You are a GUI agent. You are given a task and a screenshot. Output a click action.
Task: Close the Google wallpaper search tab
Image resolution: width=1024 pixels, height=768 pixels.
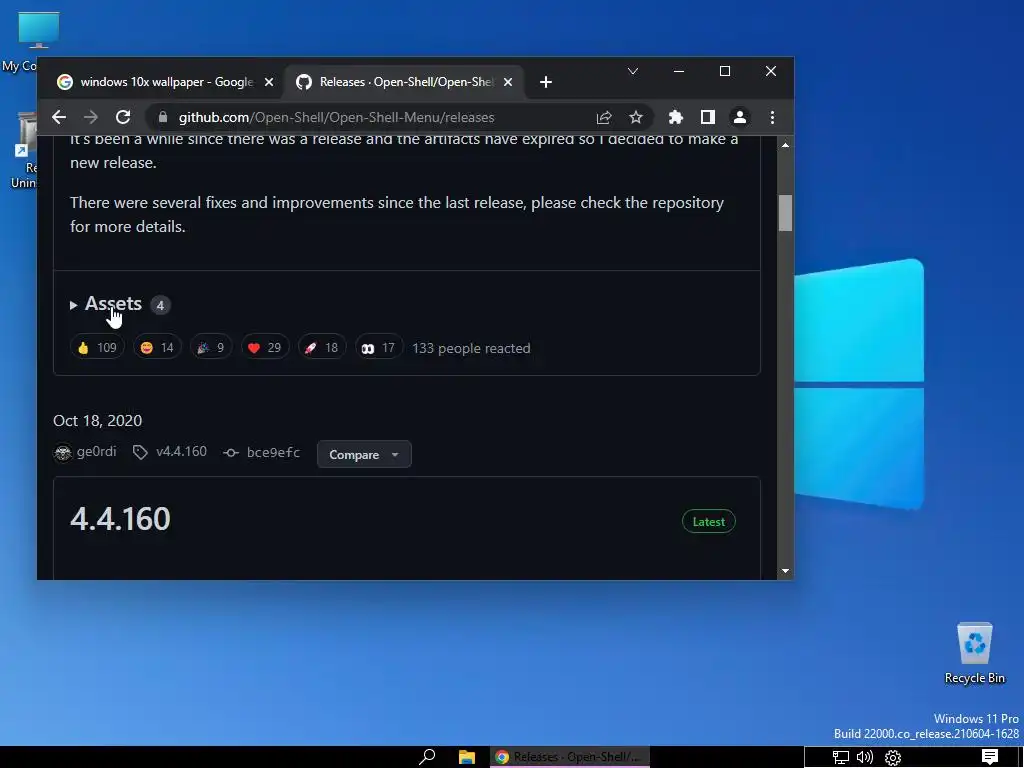click(268, 82)
